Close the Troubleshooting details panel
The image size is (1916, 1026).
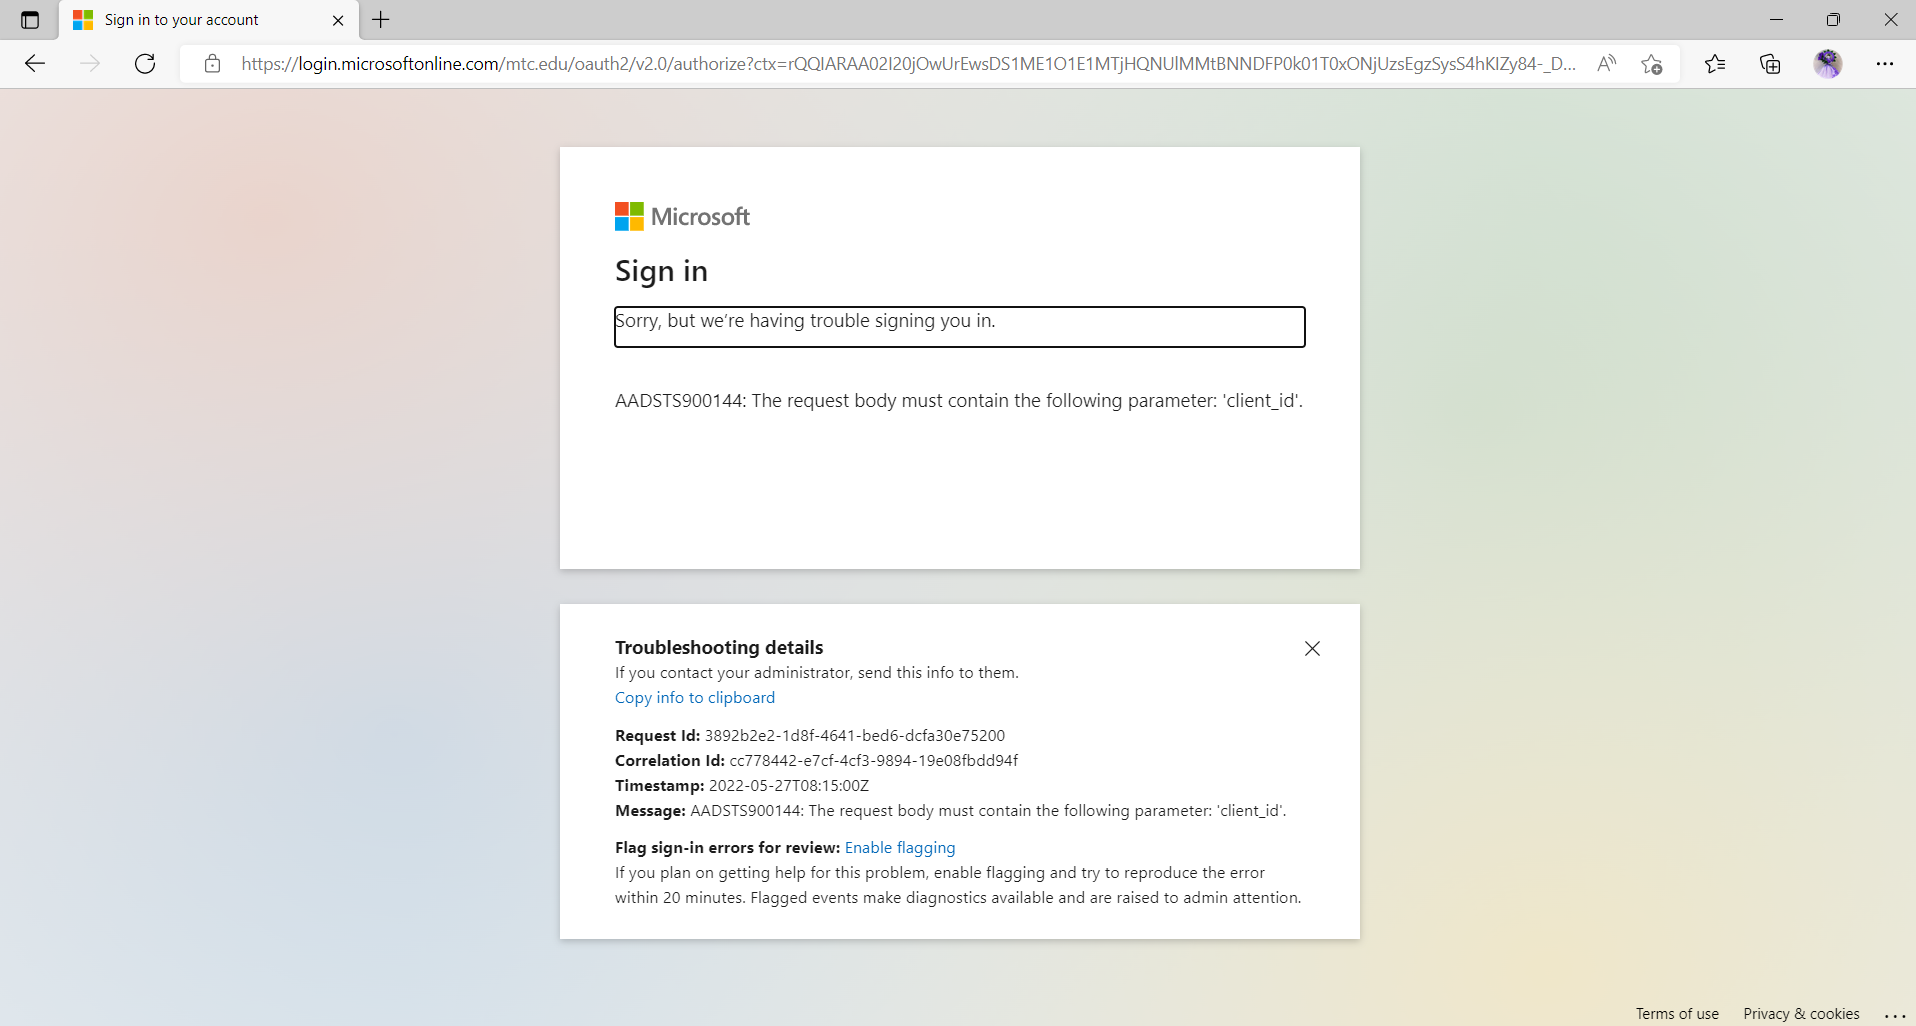coord(1311,648)
